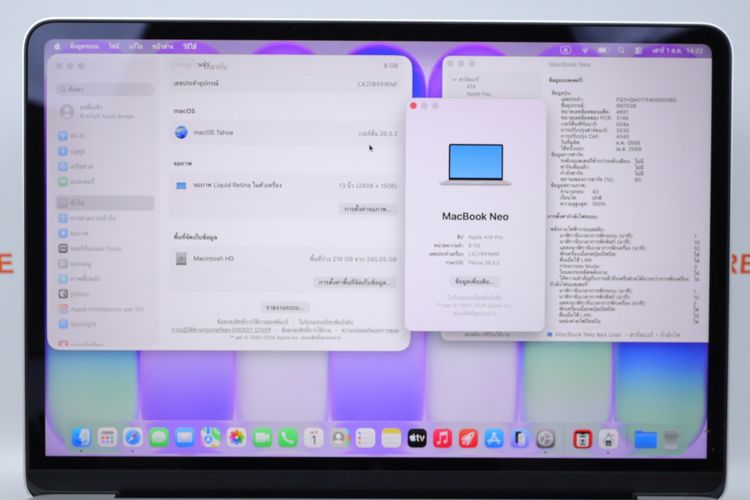Open the Window menu in menu bar
750x500 pixels.
pos(163,46)
